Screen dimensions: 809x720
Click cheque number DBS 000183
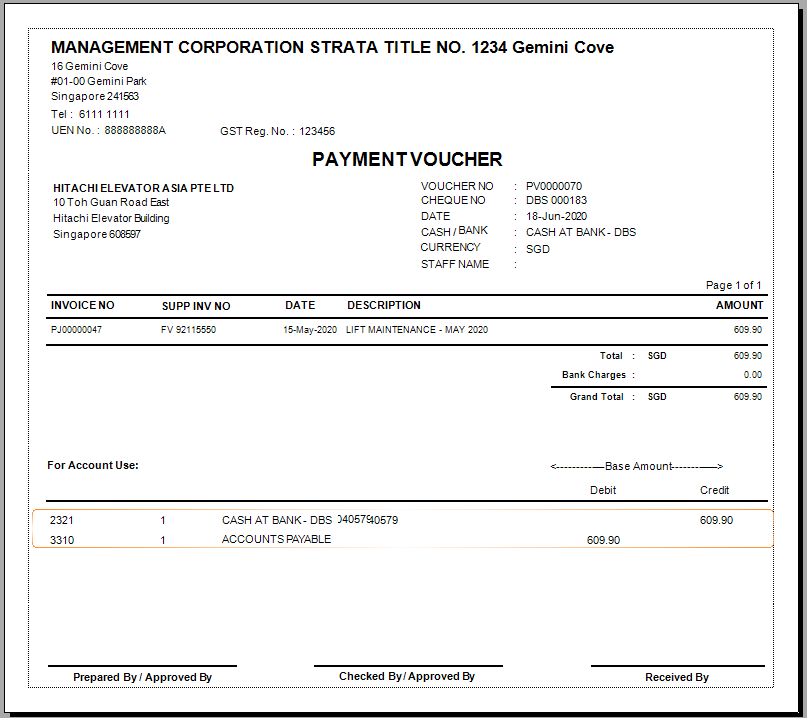pos(556,201)
